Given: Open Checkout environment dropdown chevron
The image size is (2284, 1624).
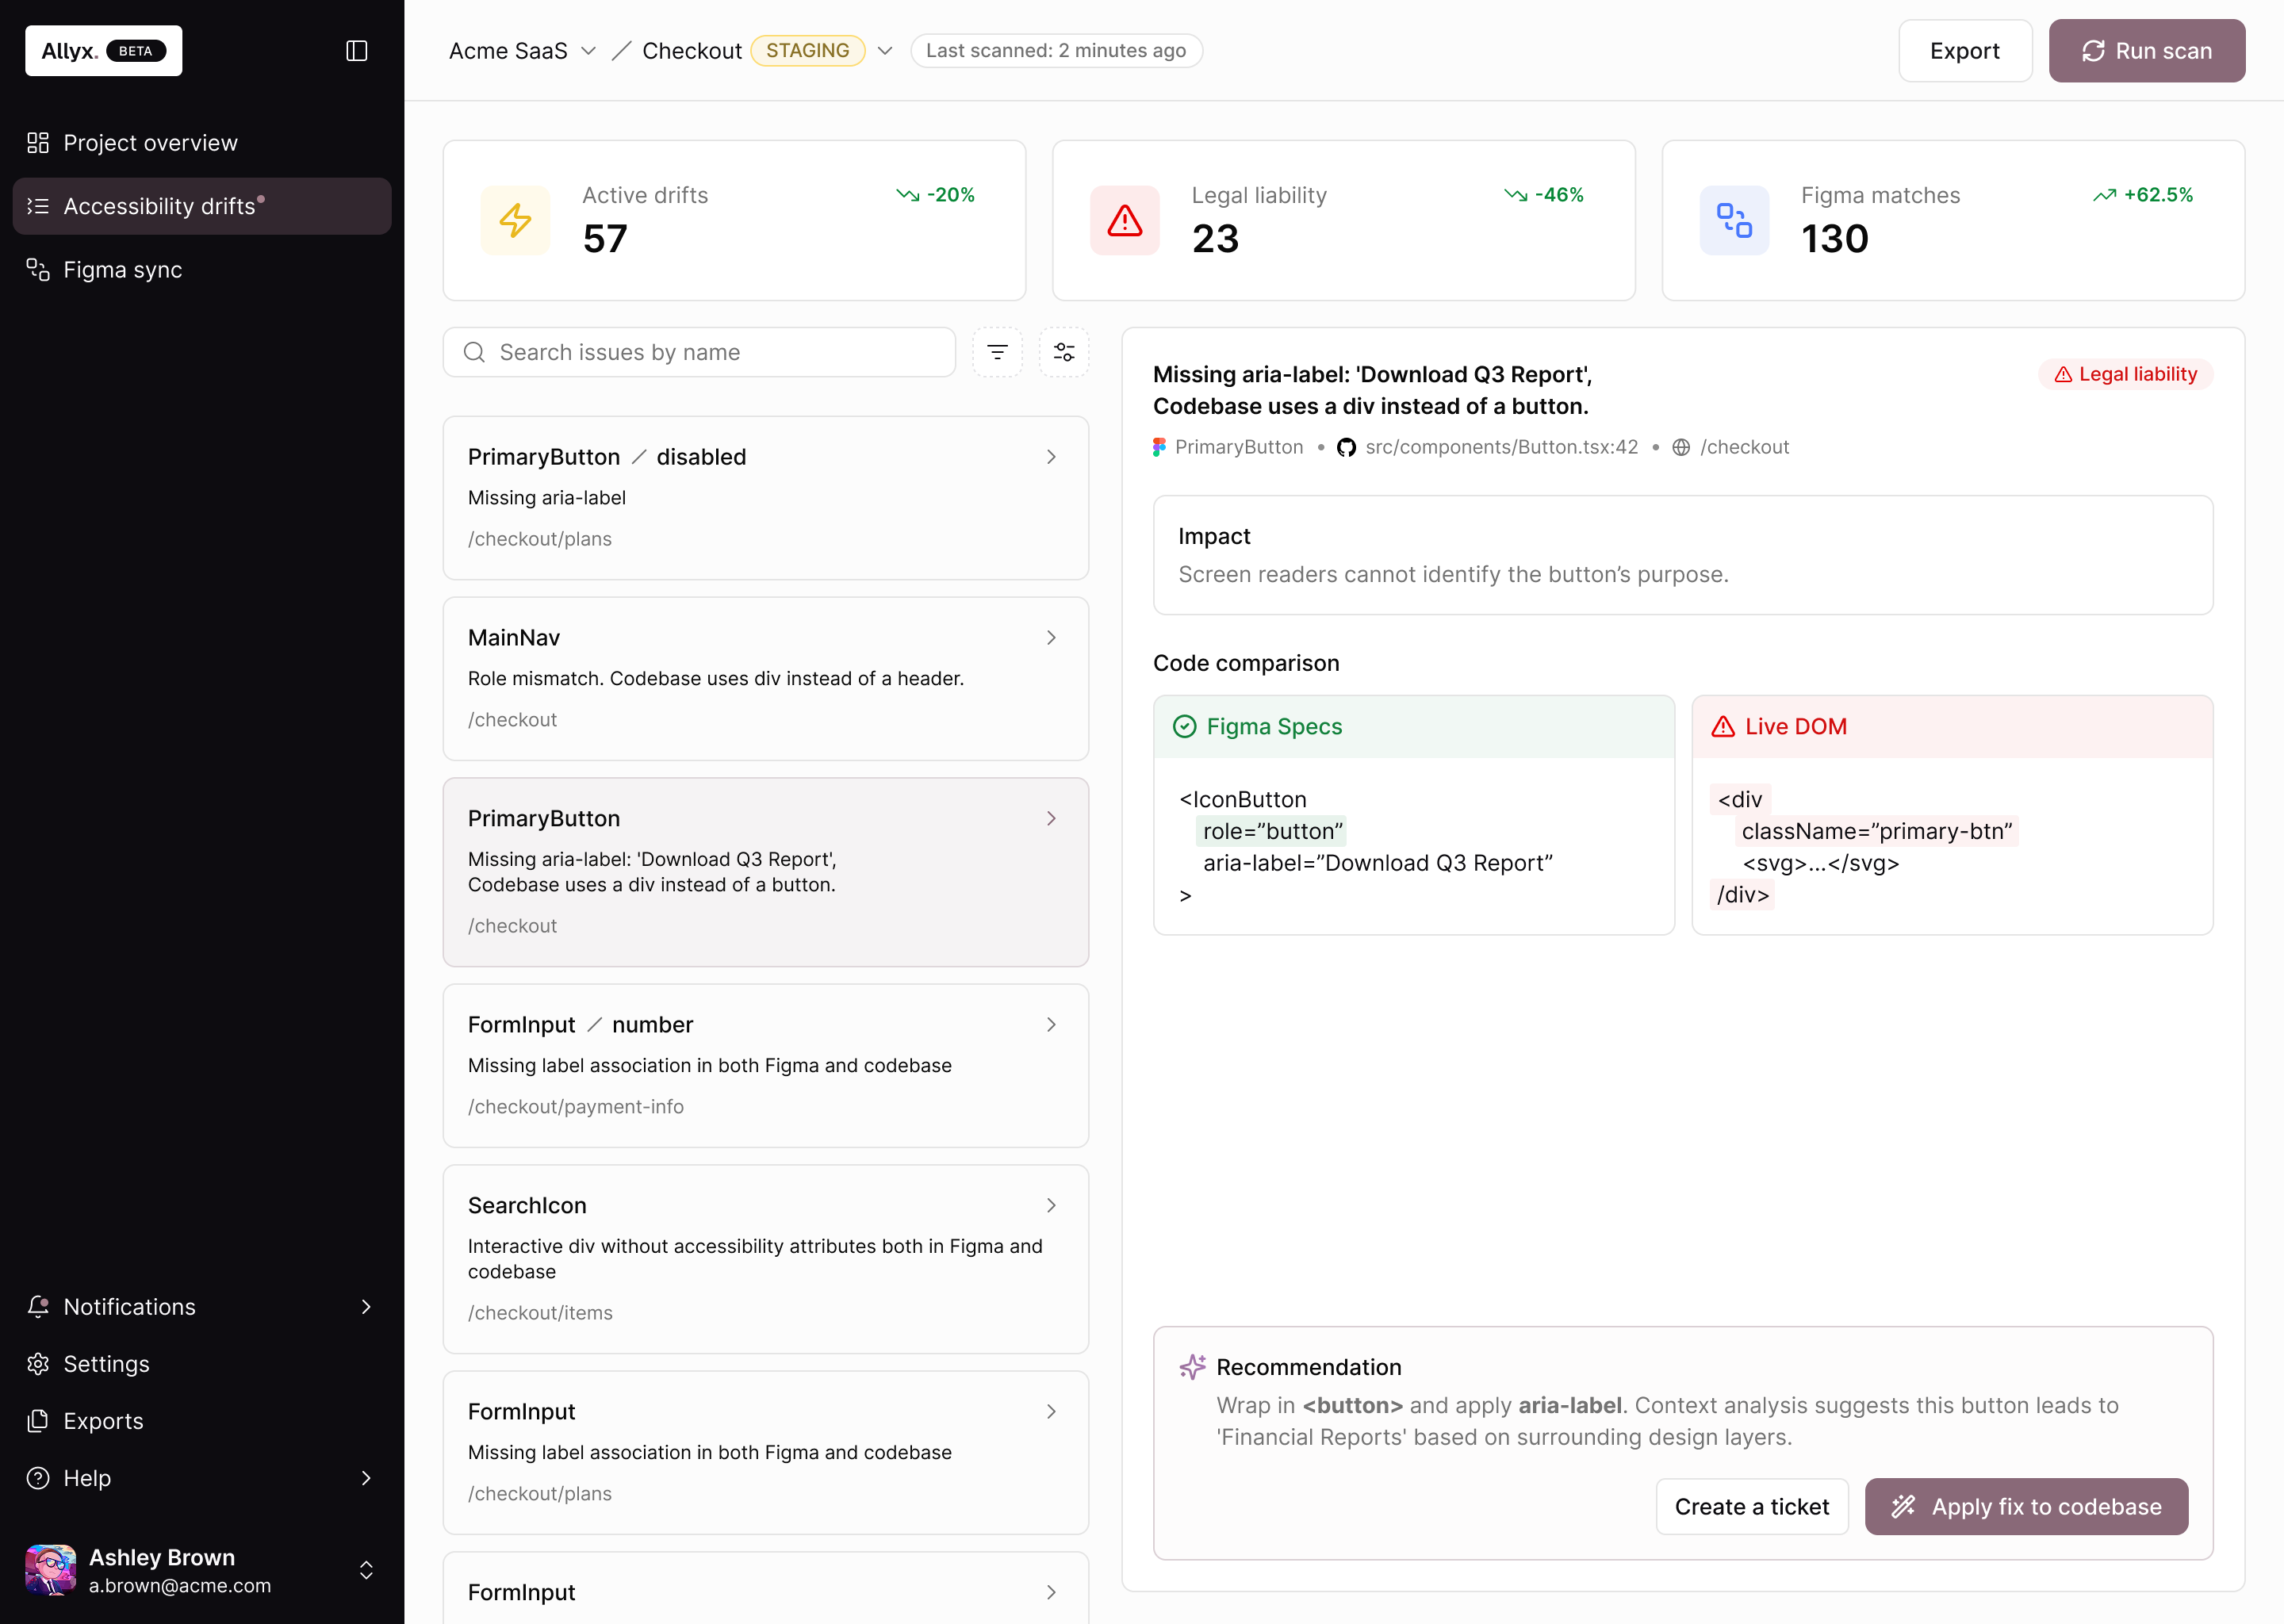Looking at the screenshot, I should pos(885,51).
